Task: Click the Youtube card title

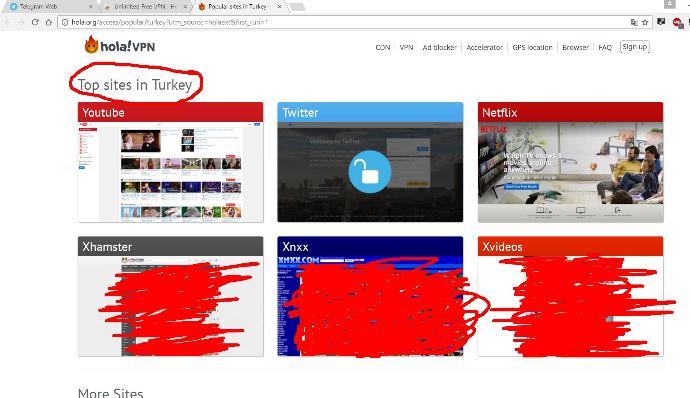Action: [x=103, y=113]
